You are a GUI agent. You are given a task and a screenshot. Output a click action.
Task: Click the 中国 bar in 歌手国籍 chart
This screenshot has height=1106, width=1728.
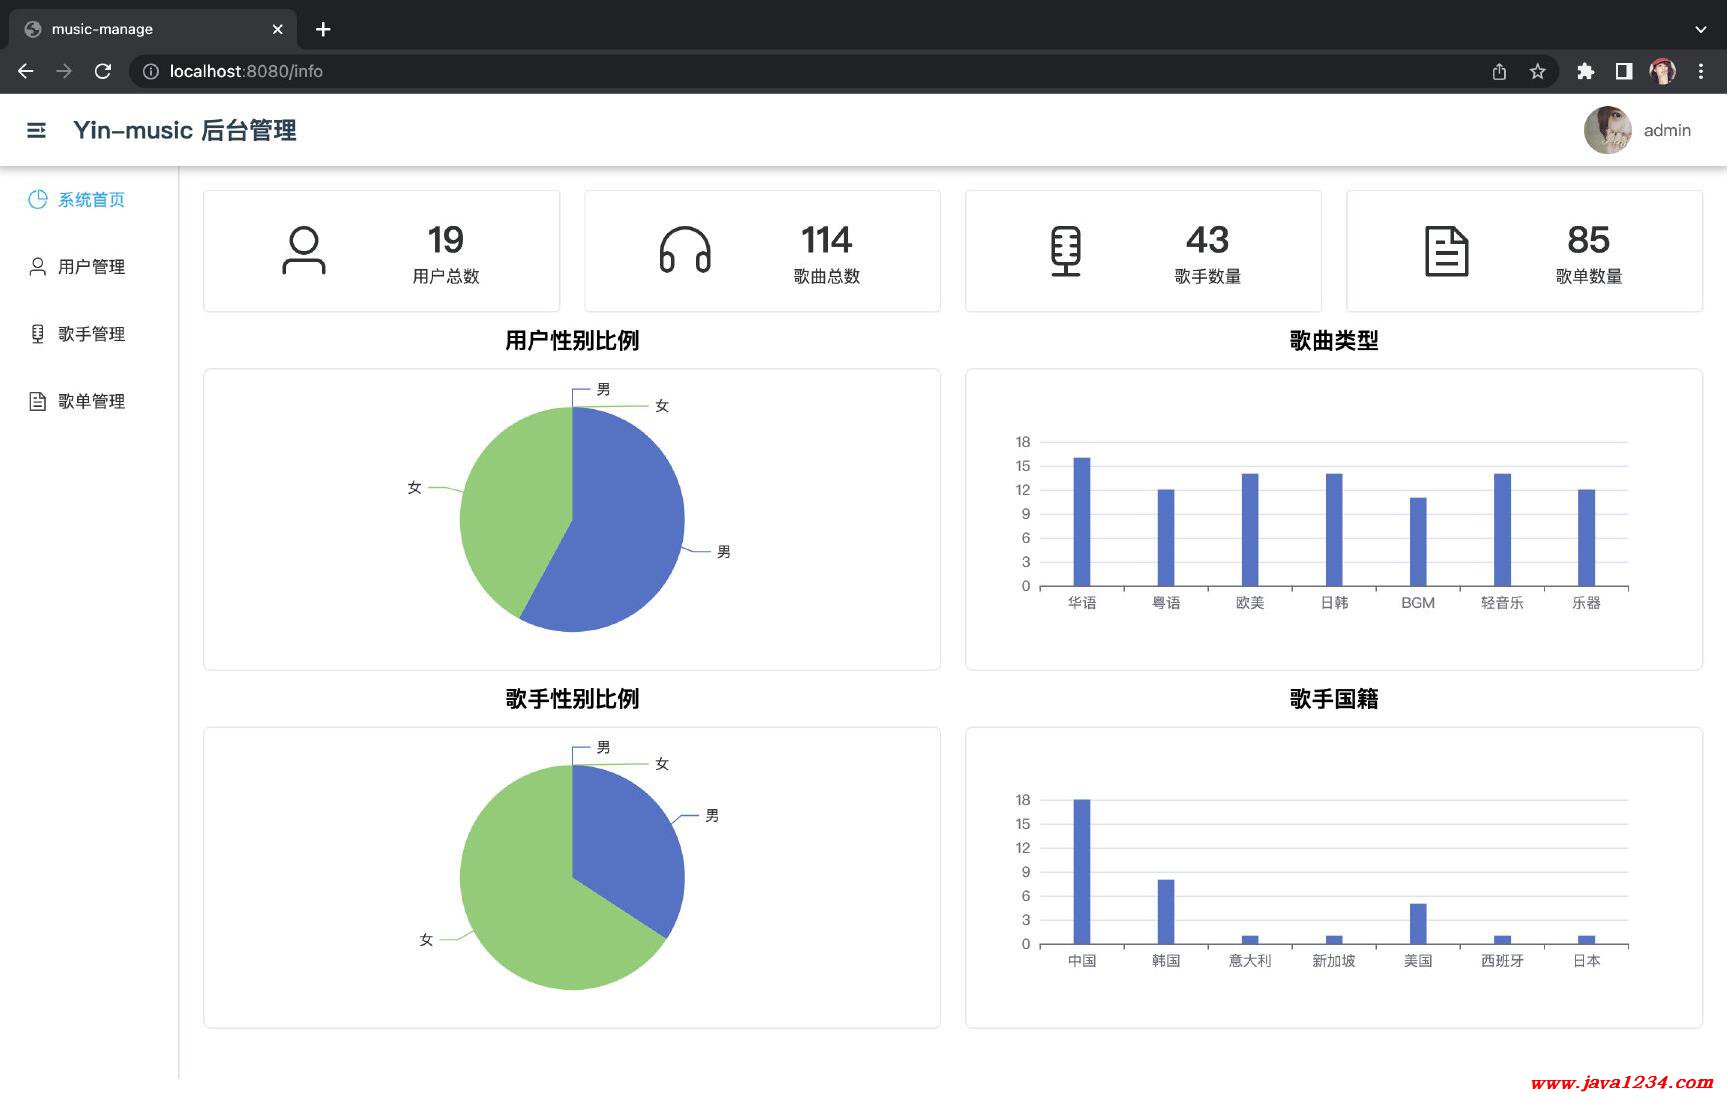(1082, 871)
